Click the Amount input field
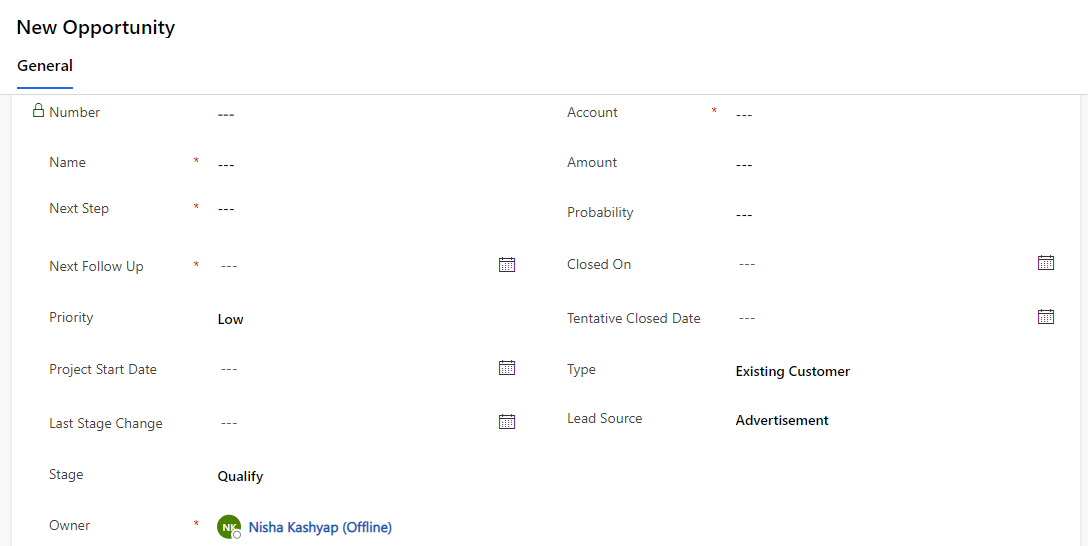1088x546 pixels. click(890, 164)
